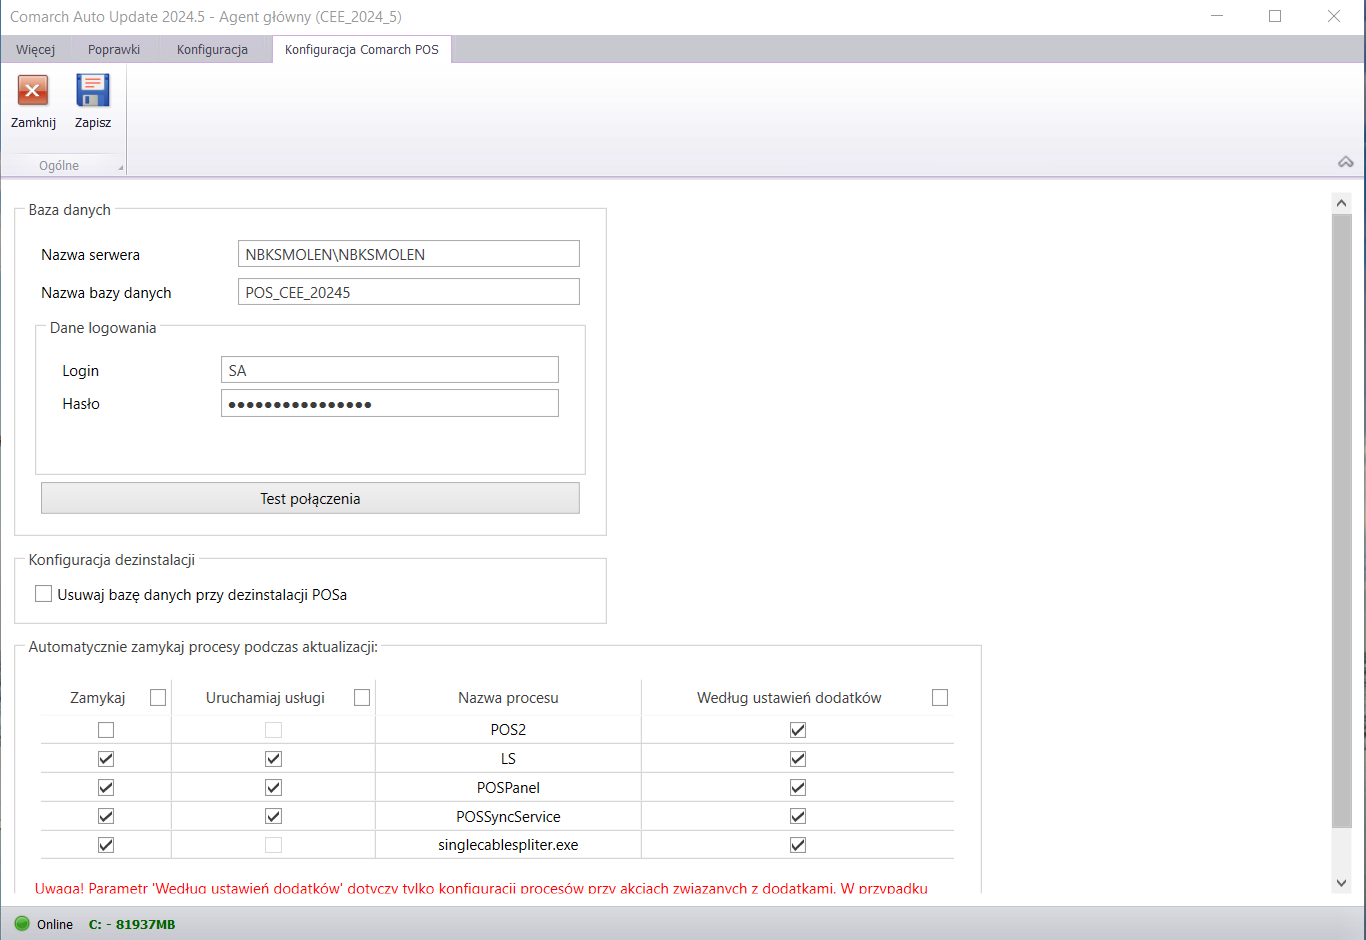The image size is (1366, 940).
Task: Click the vertical scrollbar up arrow
Action: tap(1342, 203)
